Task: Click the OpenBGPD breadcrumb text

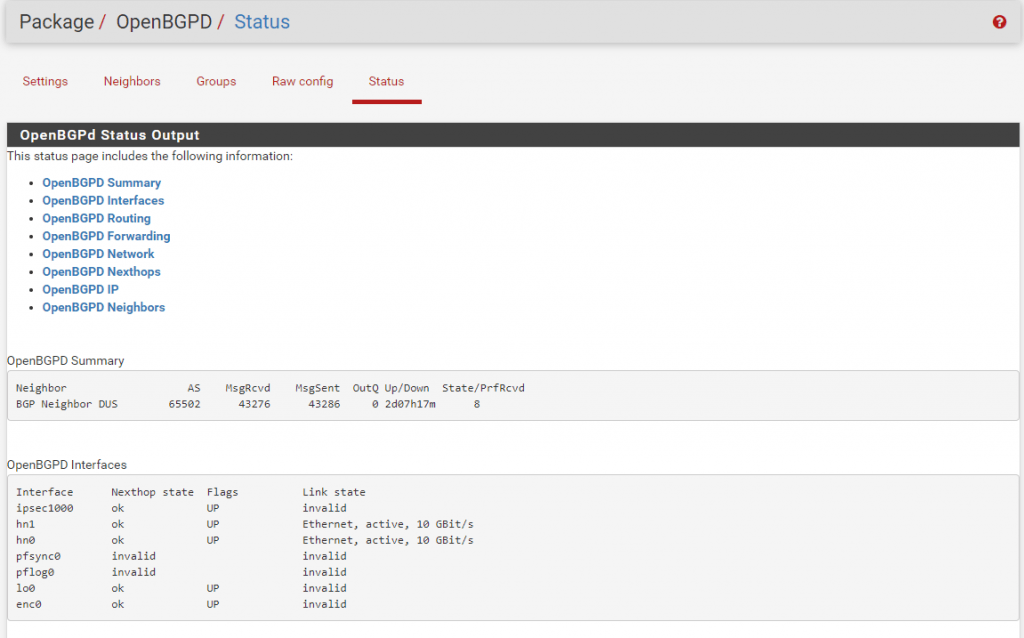Action: 164,22
